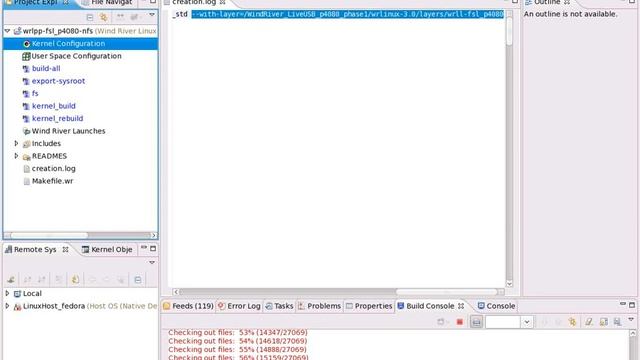Open User Space Configuration node
This screenshot has width=640, height=360.
(76, 56)
